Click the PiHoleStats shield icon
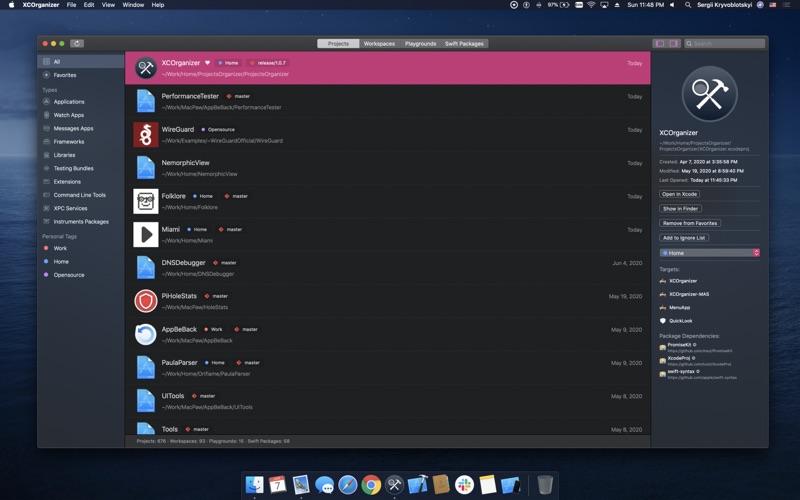Viewport: 800px width, 500px height. pos(145,301)
